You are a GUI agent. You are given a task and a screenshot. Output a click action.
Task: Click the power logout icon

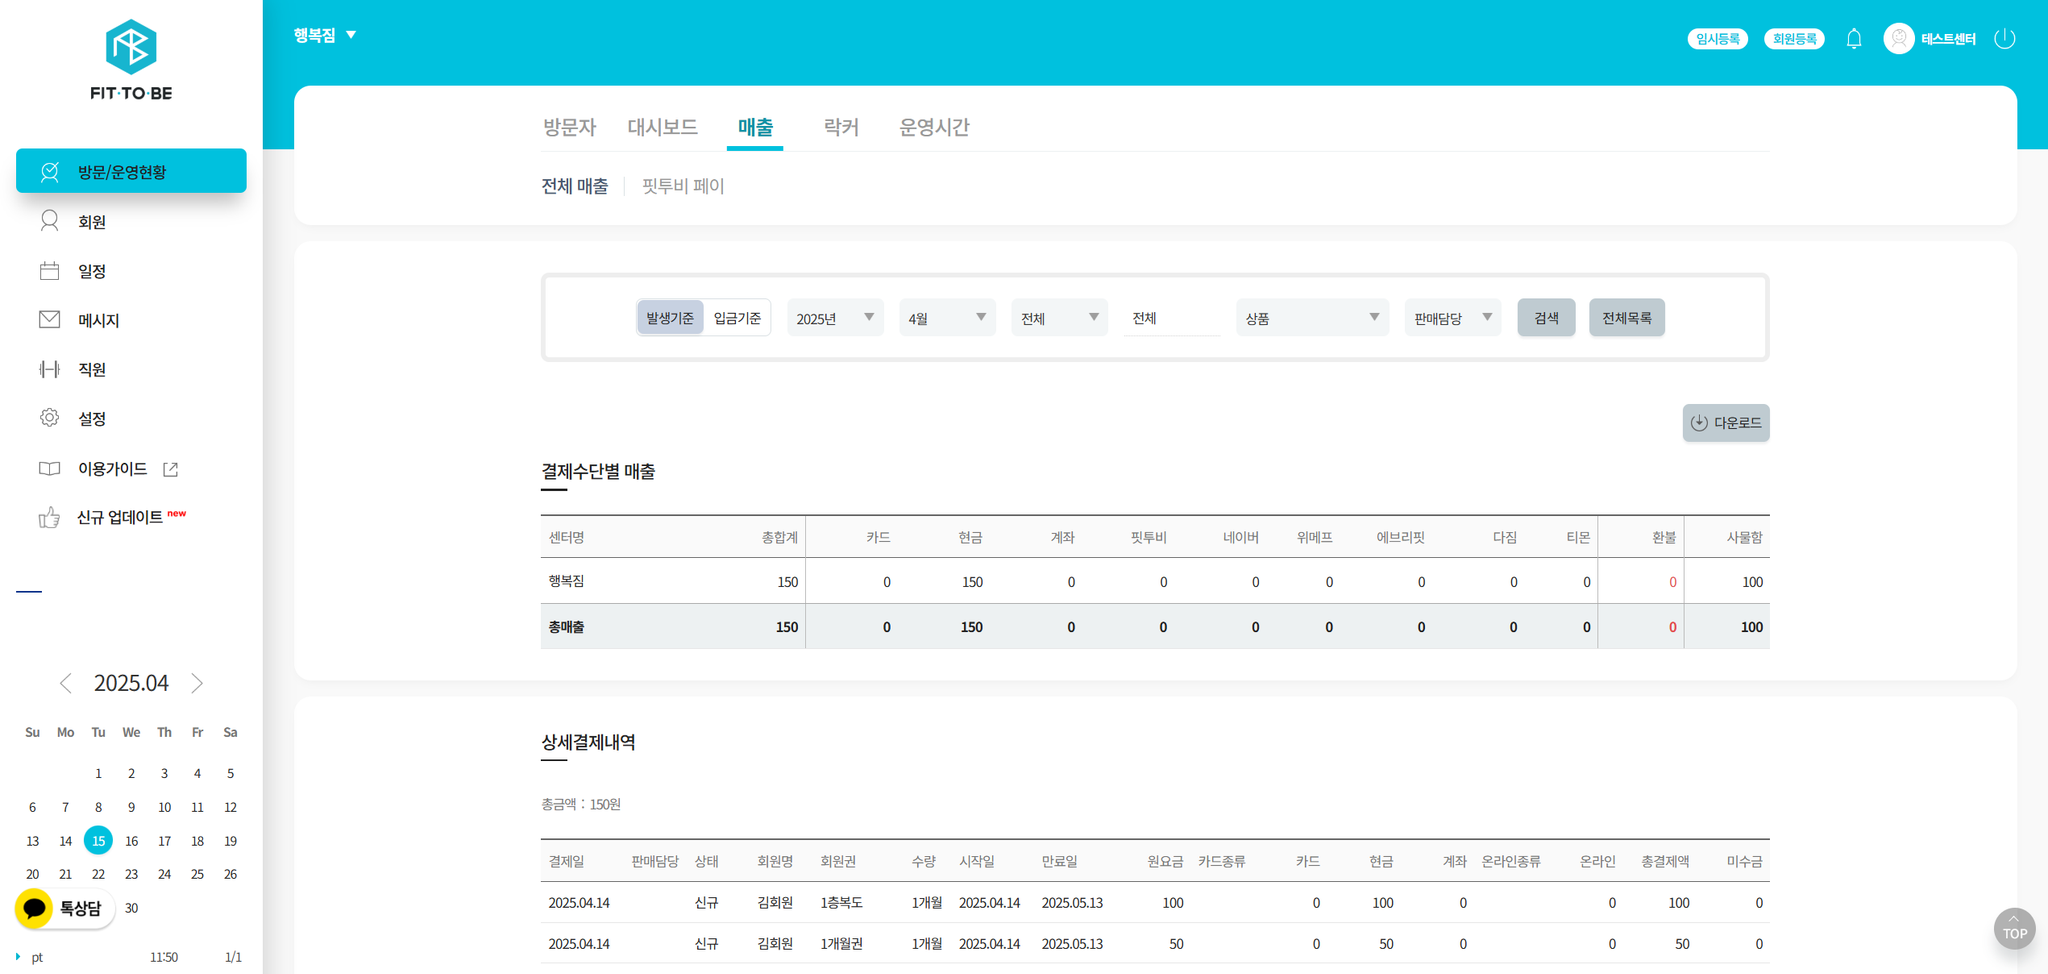2004,39
